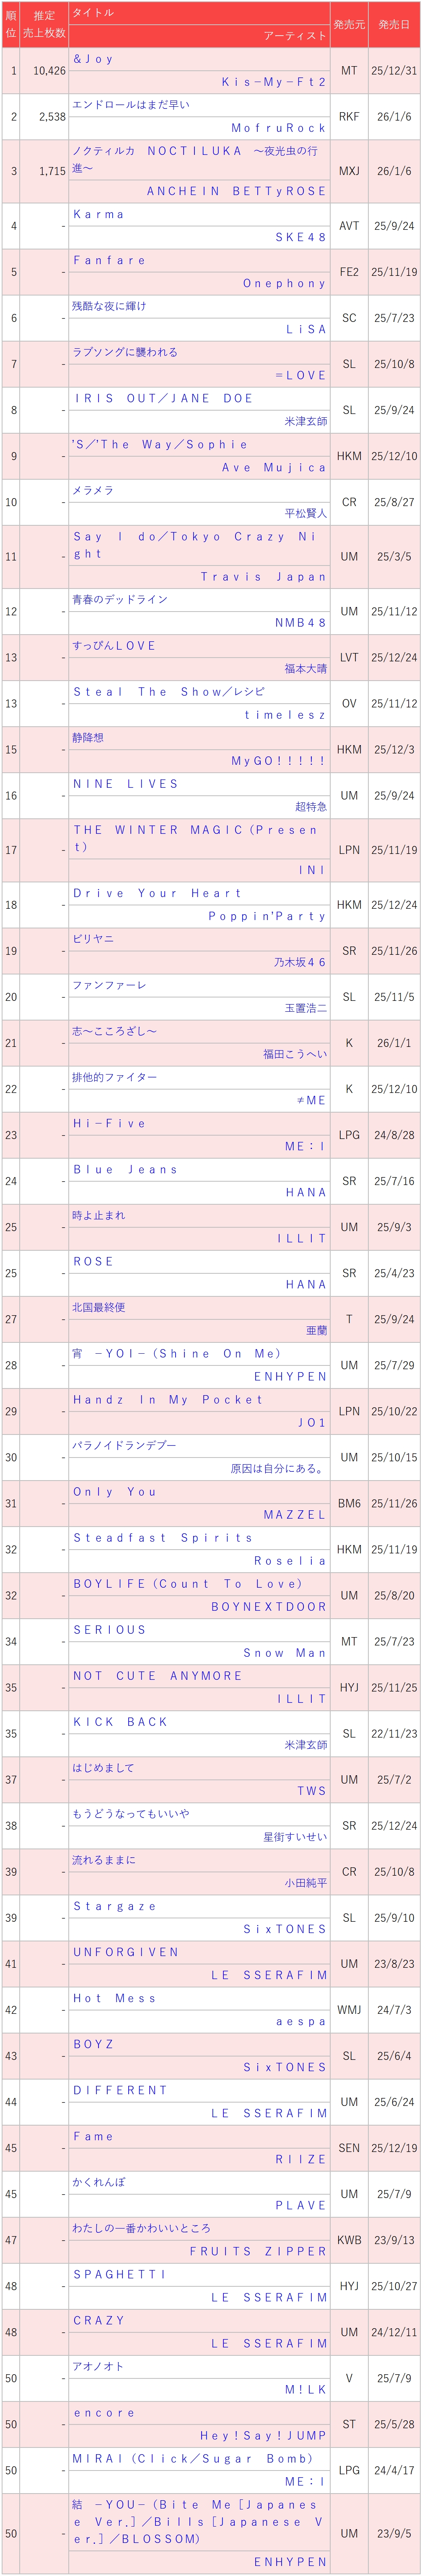422x2576 pixels.
Task: Select Snow Man artist link
Action: (x=285, y=1653)
